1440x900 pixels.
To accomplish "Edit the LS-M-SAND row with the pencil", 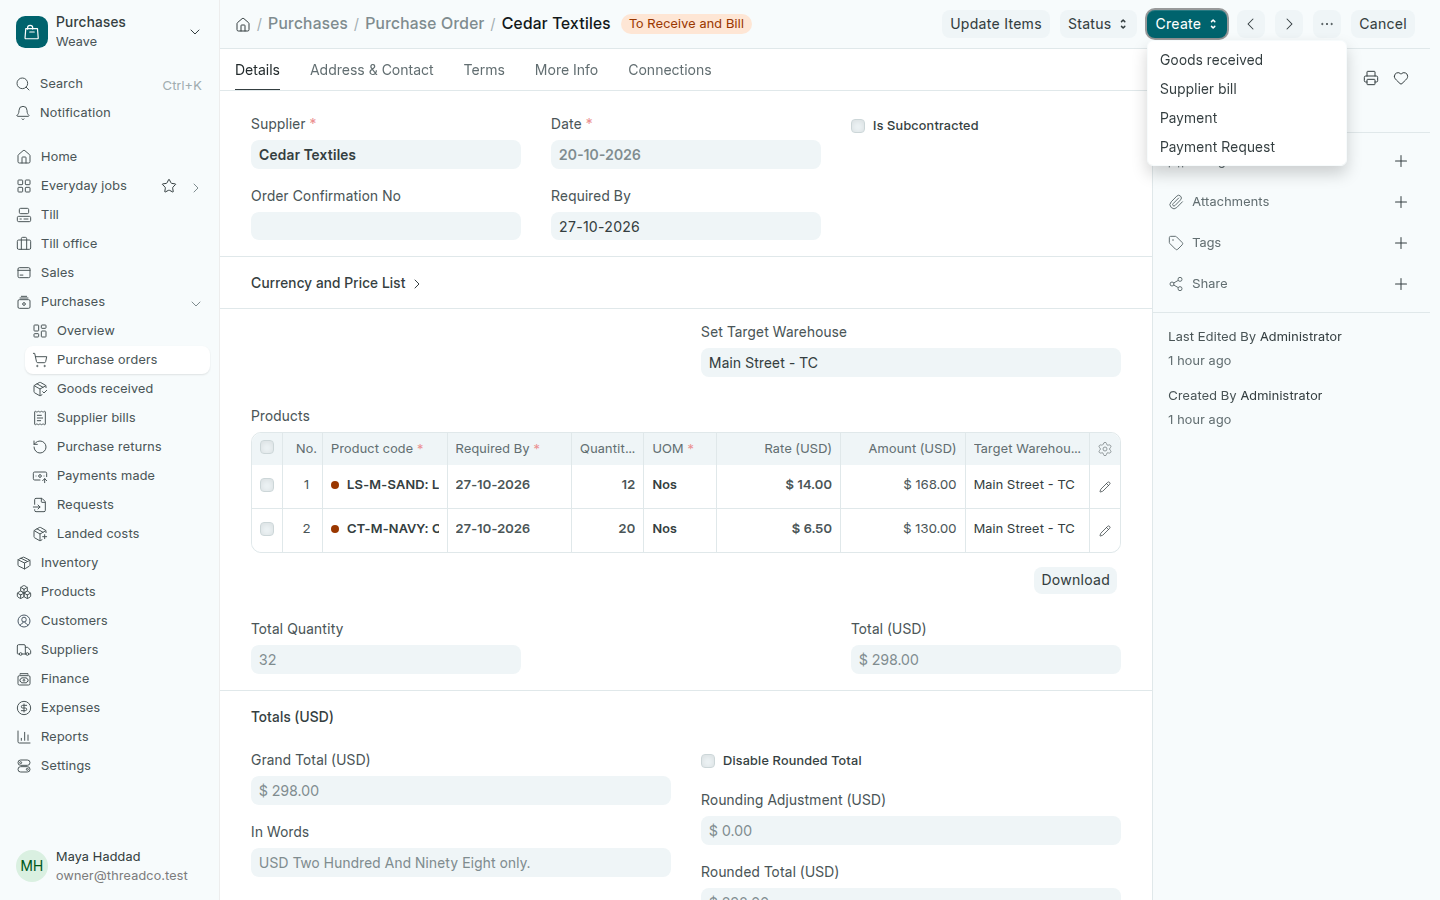I will point(1105,487).
